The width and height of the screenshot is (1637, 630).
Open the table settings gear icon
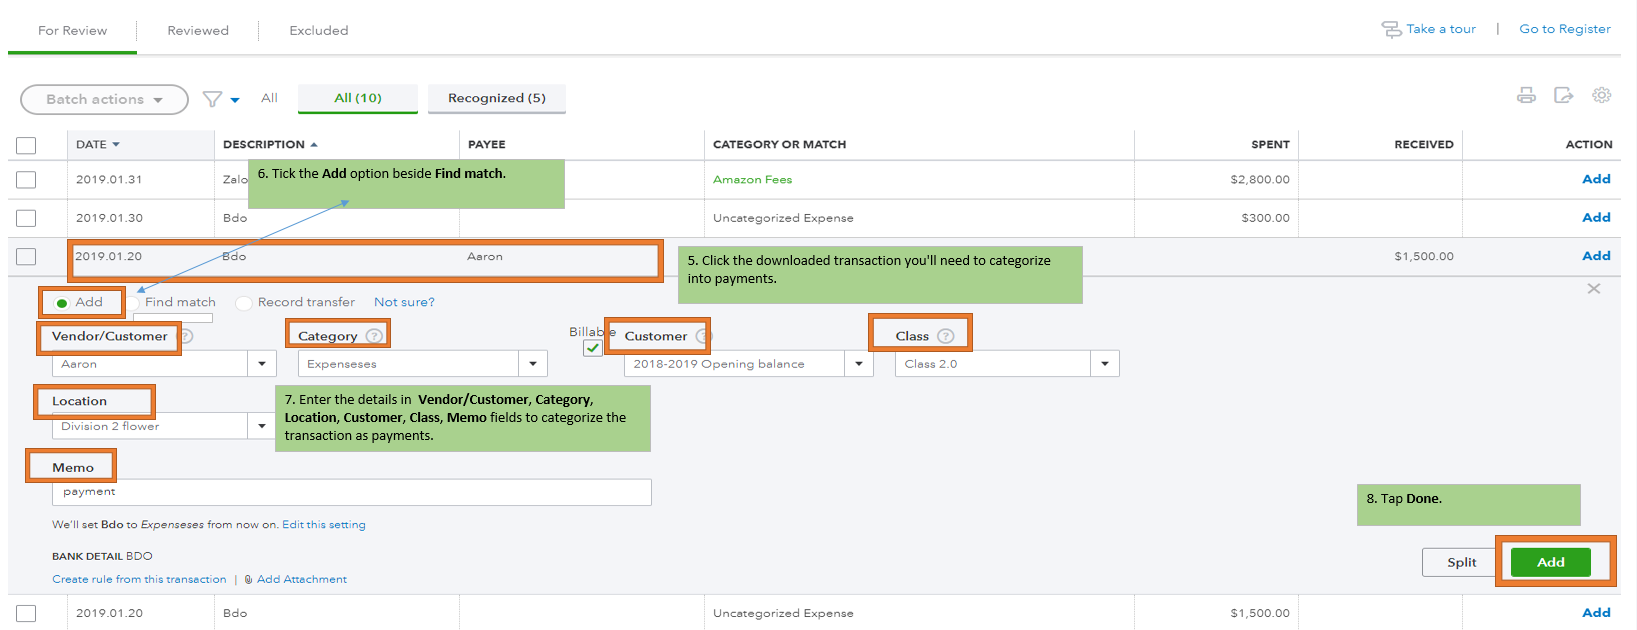pyautogui.click(x=1602, y=95)
